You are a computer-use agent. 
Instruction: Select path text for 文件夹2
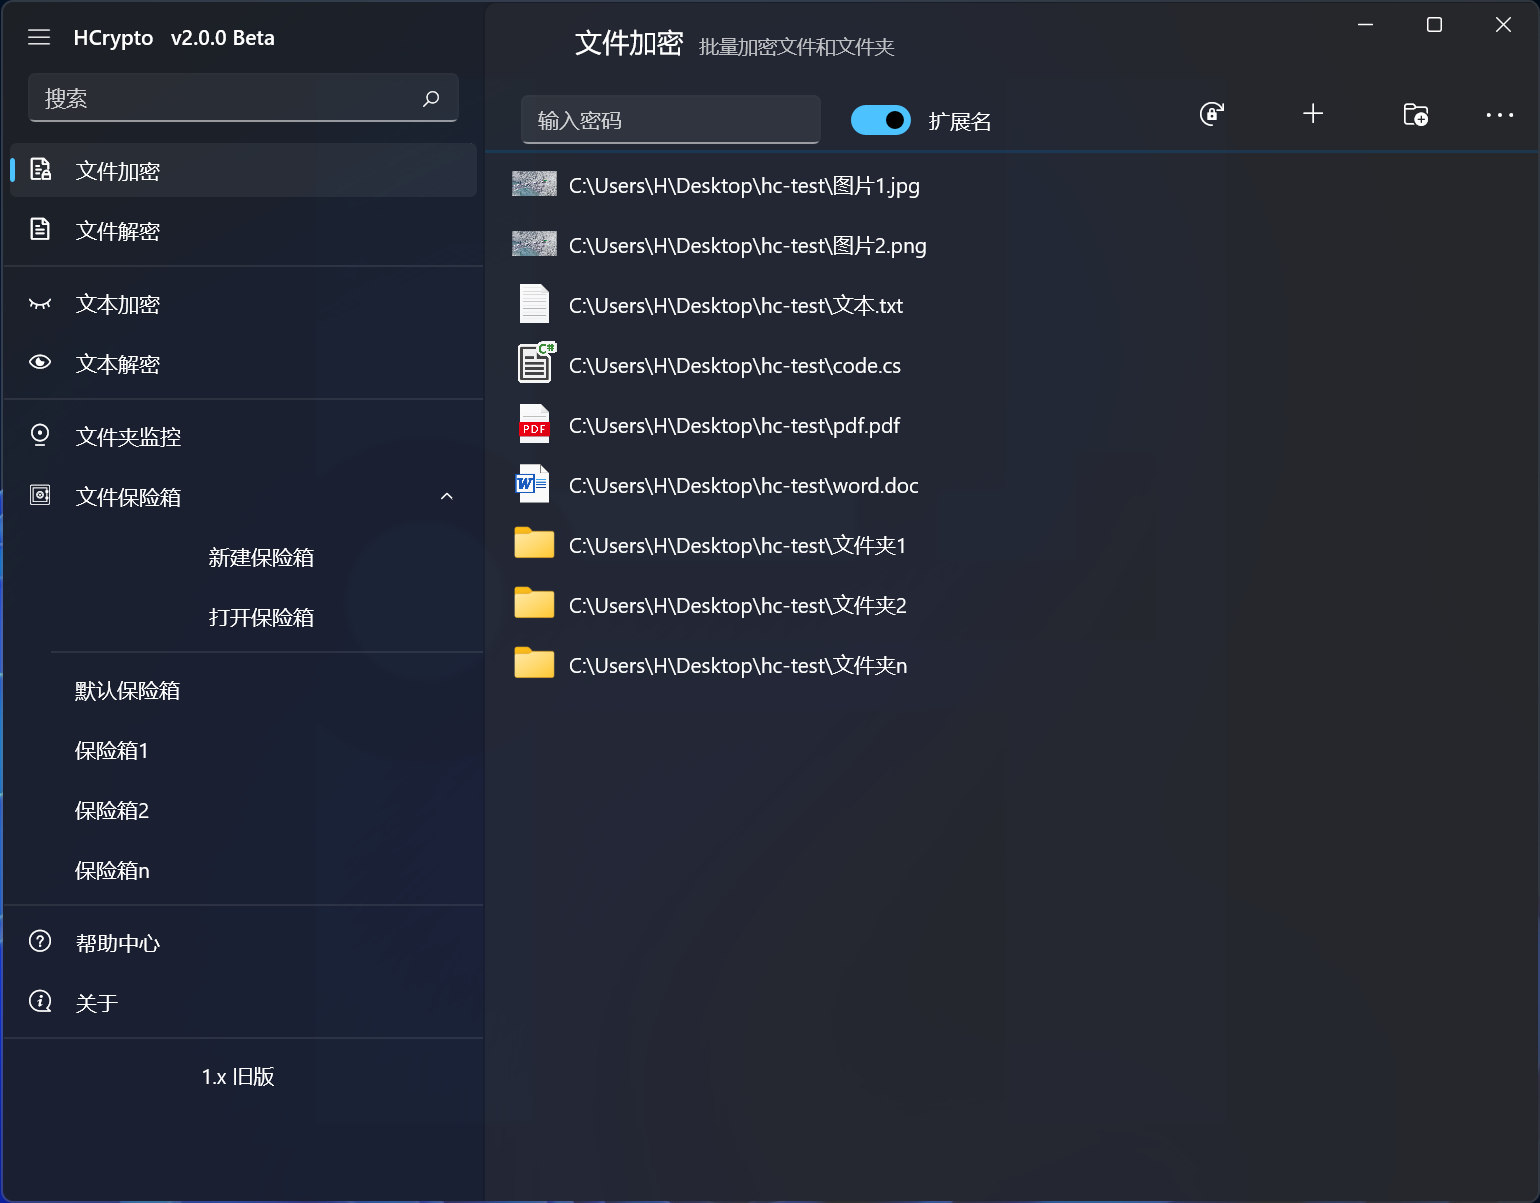pos(738,605)
